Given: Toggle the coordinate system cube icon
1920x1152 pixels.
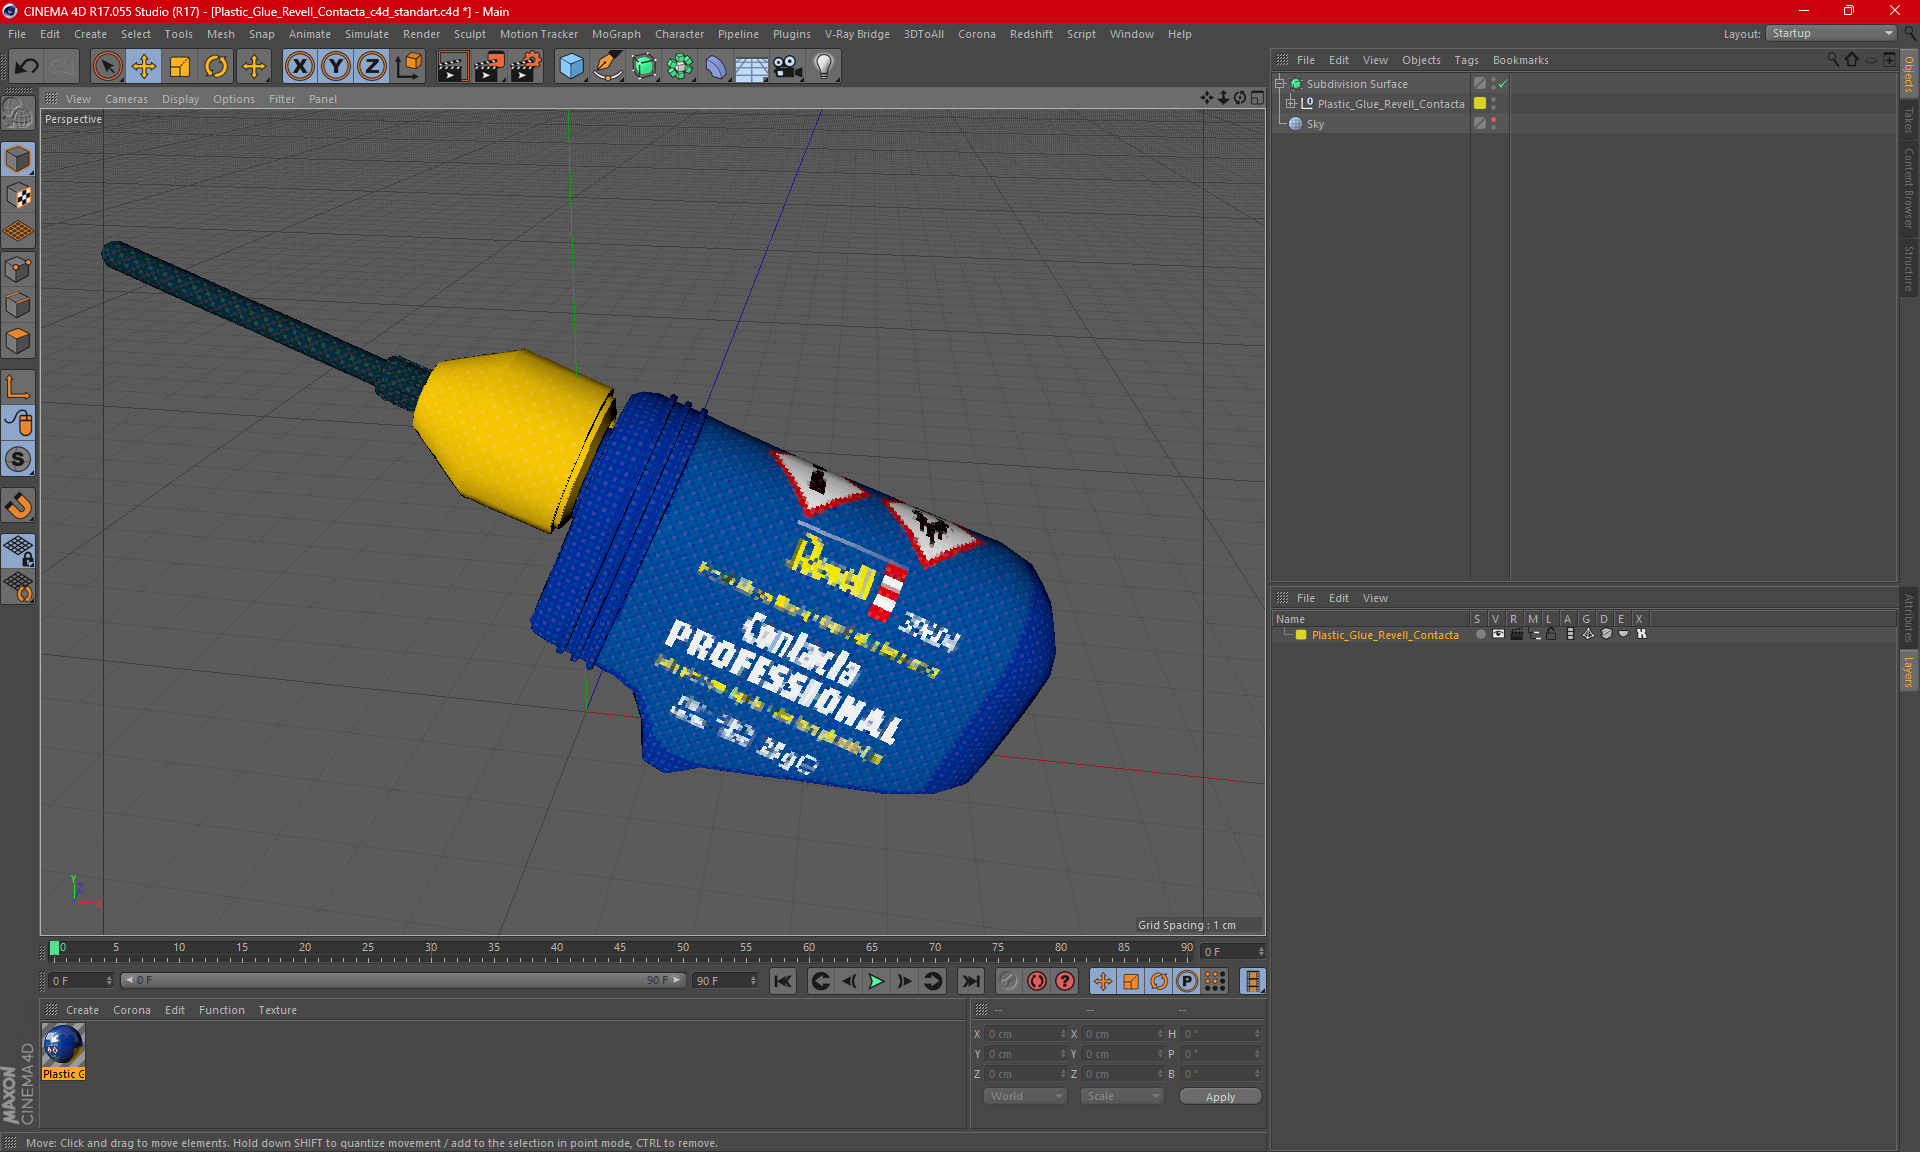Looking at the screenshot, I should coord(408,67).
